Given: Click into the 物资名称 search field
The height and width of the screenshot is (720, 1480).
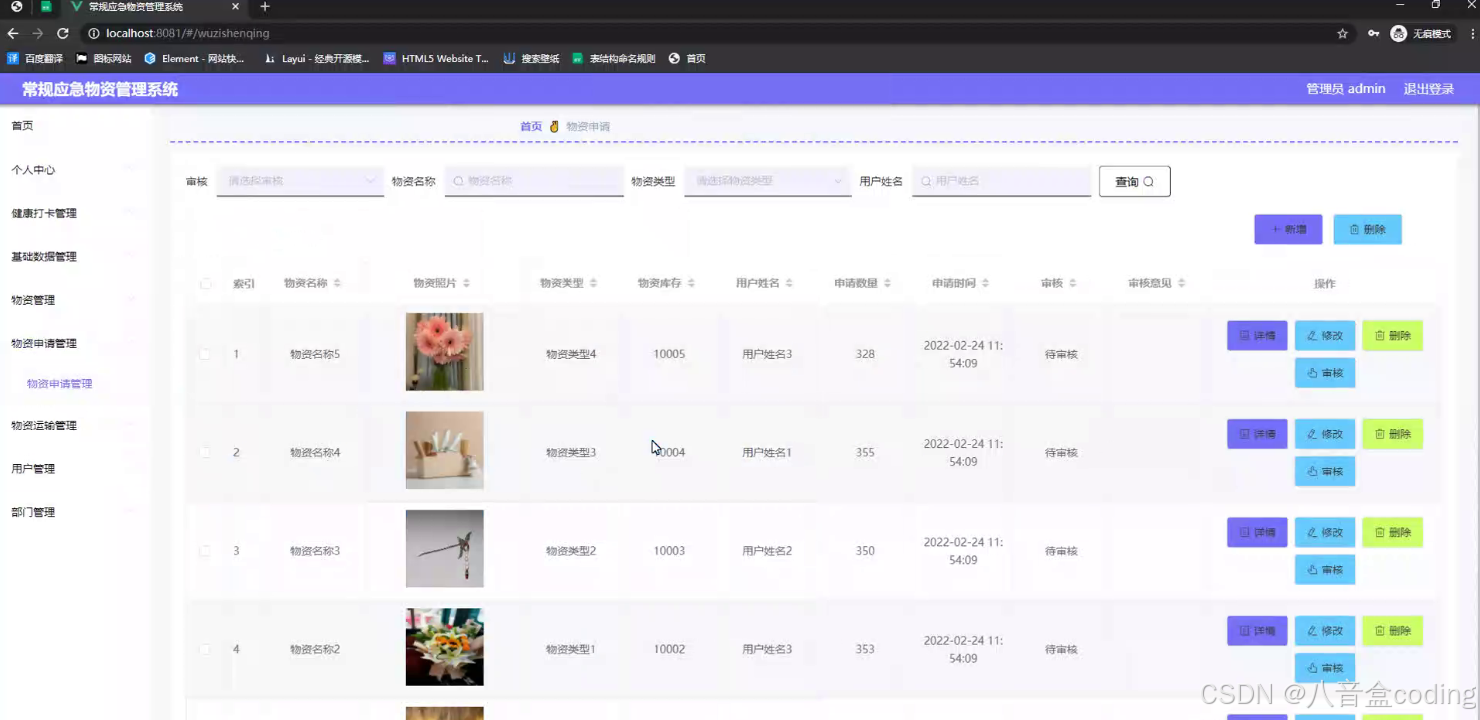Looking at the screenshot, I should [534, 181].
